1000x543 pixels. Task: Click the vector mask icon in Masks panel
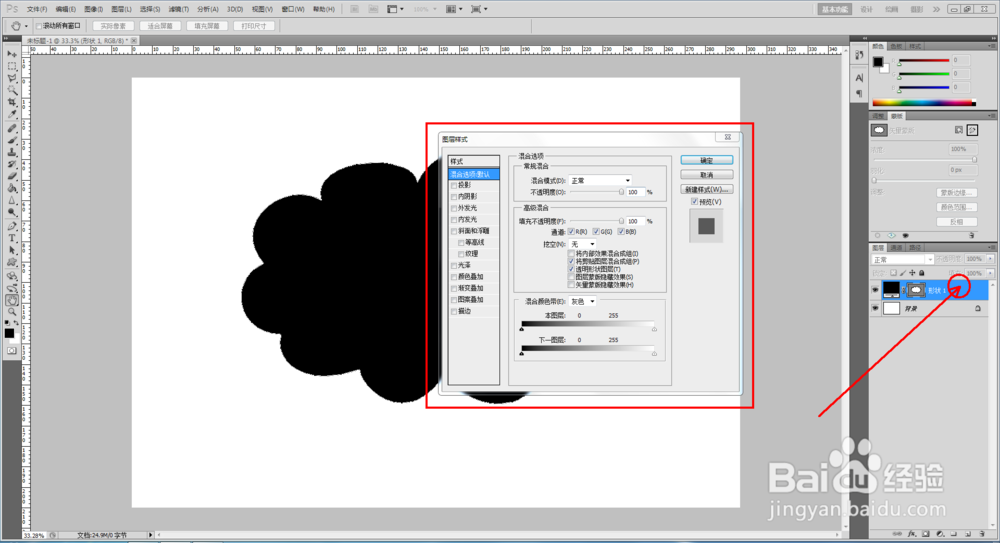click(972, 130)
